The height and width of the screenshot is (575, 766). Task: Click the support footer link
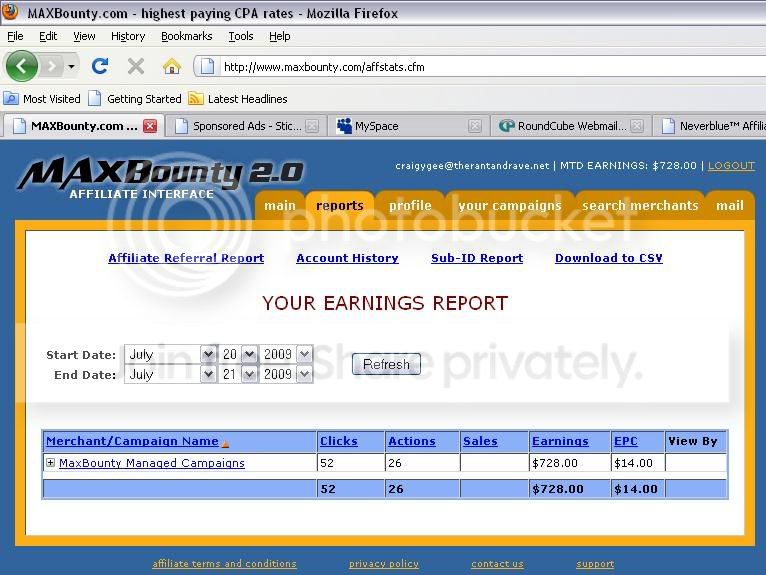(595, 564)
